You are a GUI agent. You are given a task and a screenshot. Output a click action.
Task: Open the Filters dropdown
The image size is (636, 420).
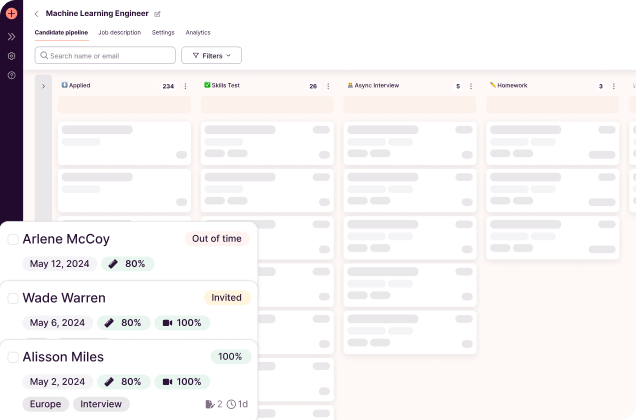[x=211, y=55]
